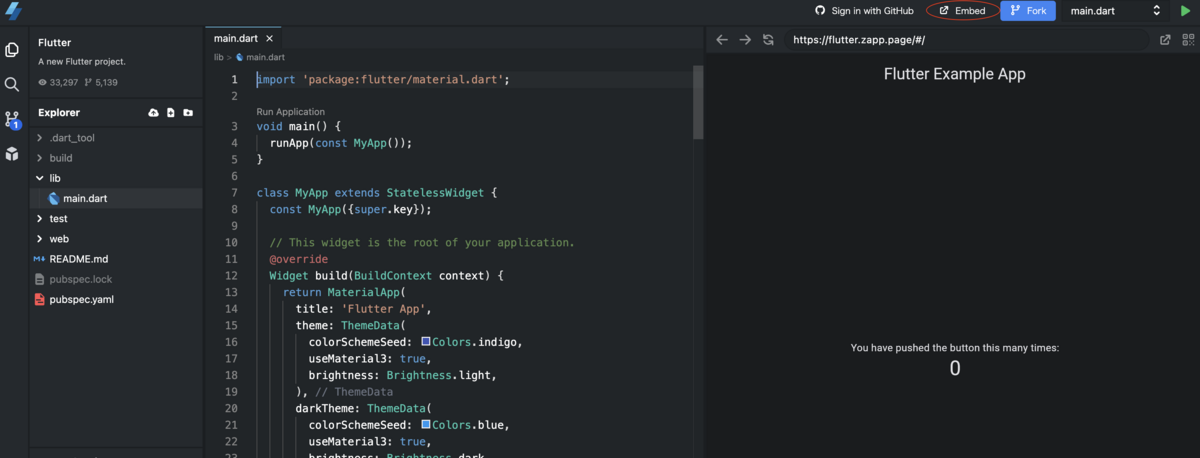The width and height of the screenshot is (1200, 458).
Task: Click the preview URL address field
Action: point(966,40)
